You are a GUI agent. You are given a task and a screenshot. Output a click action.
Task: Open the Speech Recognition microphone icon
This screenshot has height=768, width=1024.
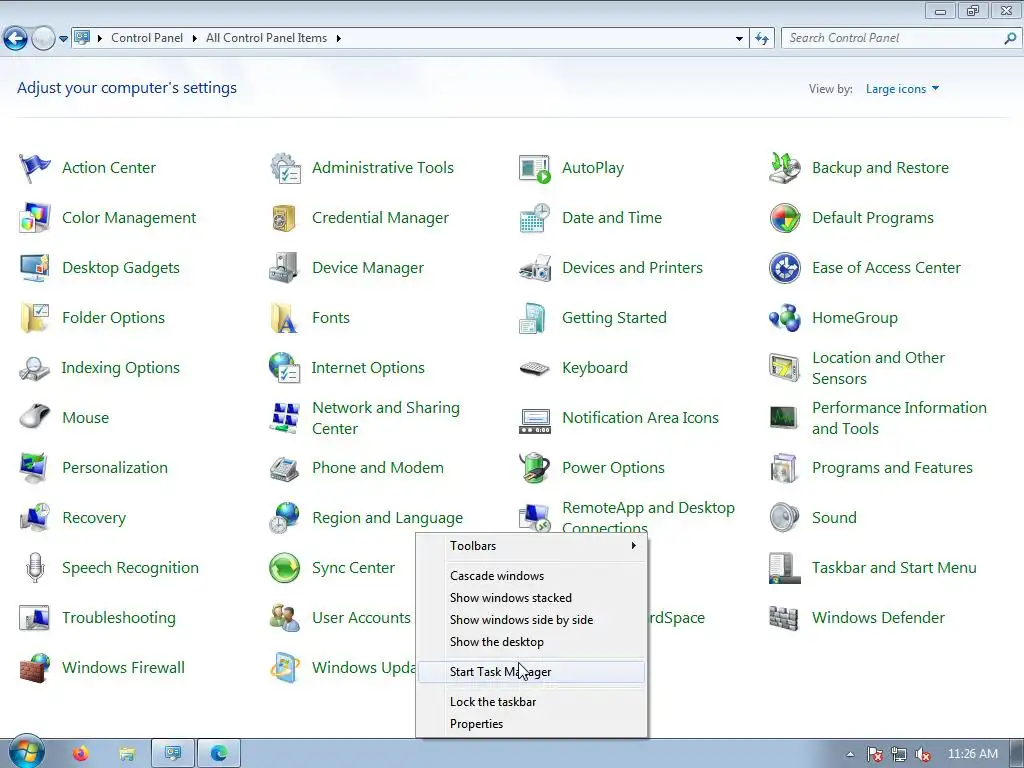(35, 568)
